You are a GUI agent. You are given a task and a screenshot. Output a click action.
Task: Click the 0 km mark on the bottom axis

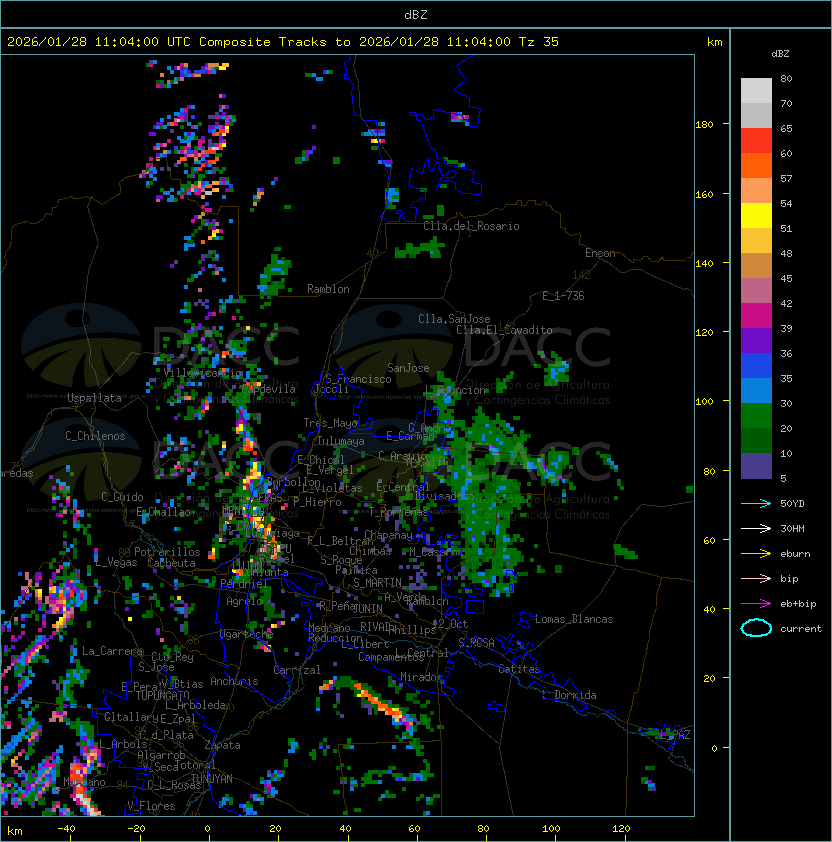tap(207, 829)
